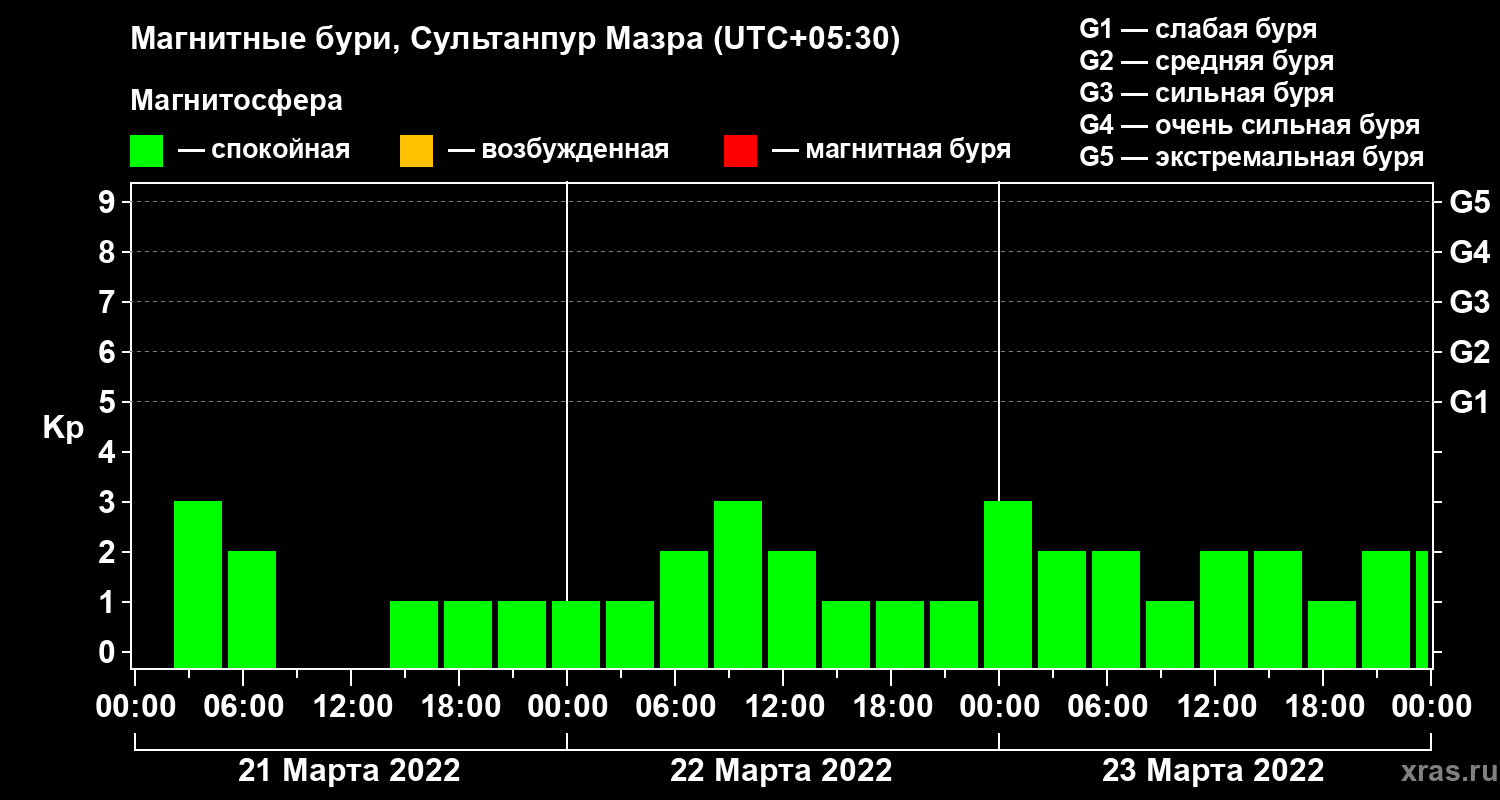This screenshot has height=800, width=1500.
Task: Click the Kp 3 bar on 21 March
Action: coord(198,585)
